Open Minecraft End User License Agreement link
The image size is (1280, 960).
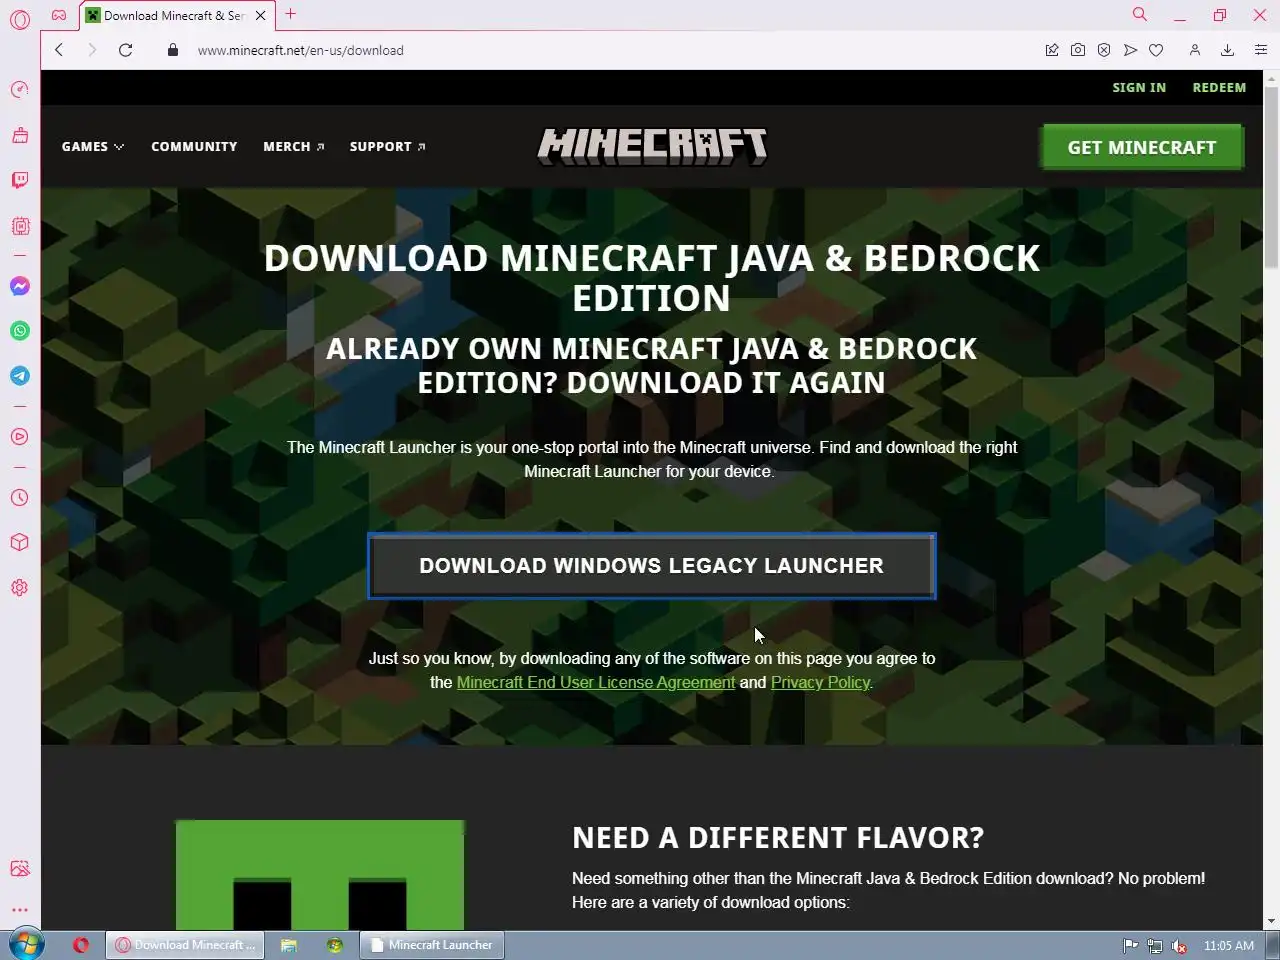point(596,683)
